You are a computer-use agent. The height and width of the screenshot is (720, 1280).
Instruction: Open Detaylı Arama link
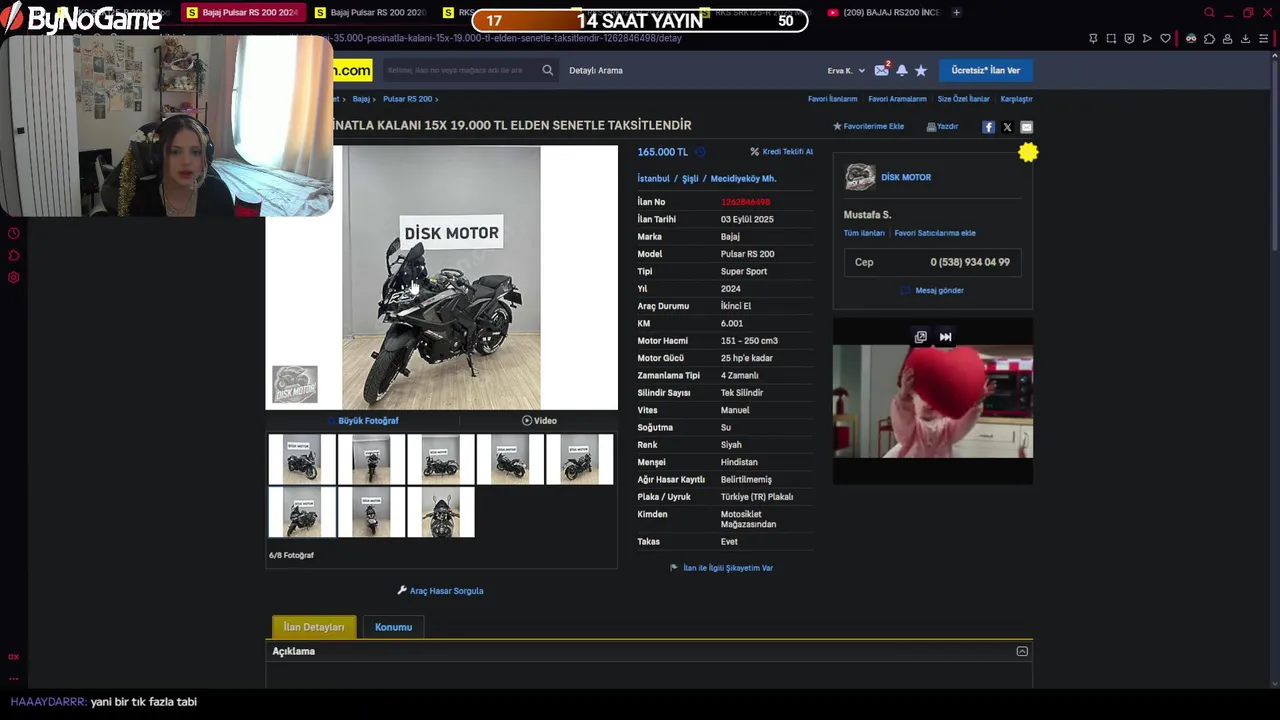tap(596, 70)
